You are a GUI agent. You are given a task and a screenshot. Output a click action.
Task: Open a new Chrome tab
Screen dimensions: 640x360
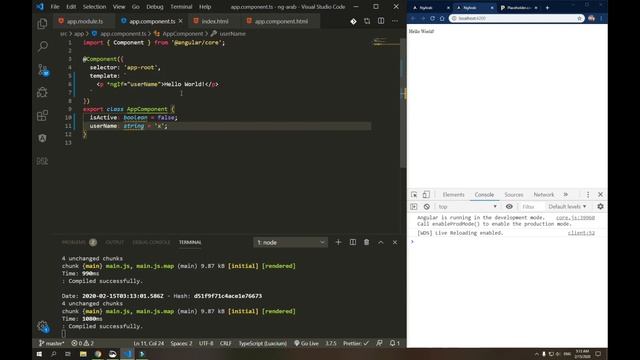pos(547,8)
